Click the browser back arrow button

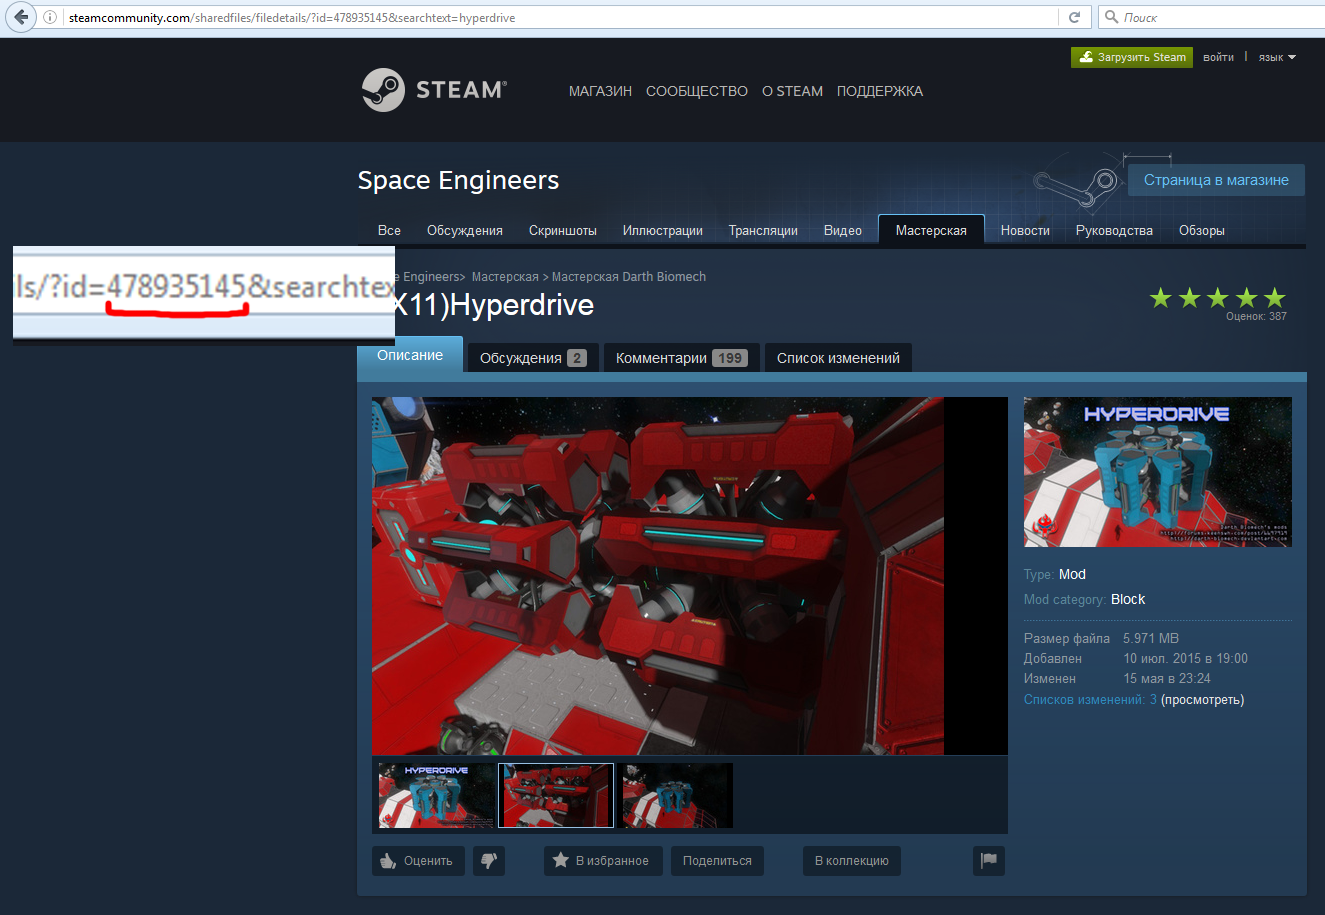(x=22, y=17)
